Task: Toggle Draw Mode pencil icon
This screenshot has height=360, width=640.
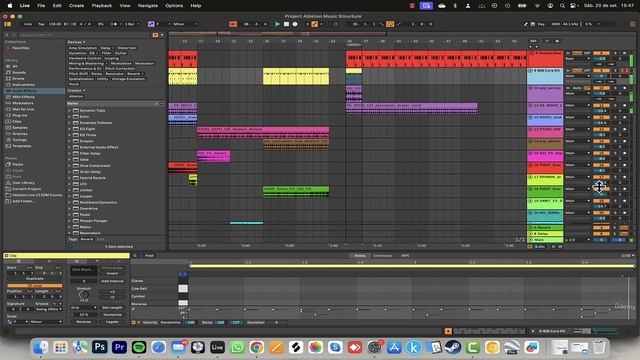Action: pyautogui.click(x=526, y=24)
